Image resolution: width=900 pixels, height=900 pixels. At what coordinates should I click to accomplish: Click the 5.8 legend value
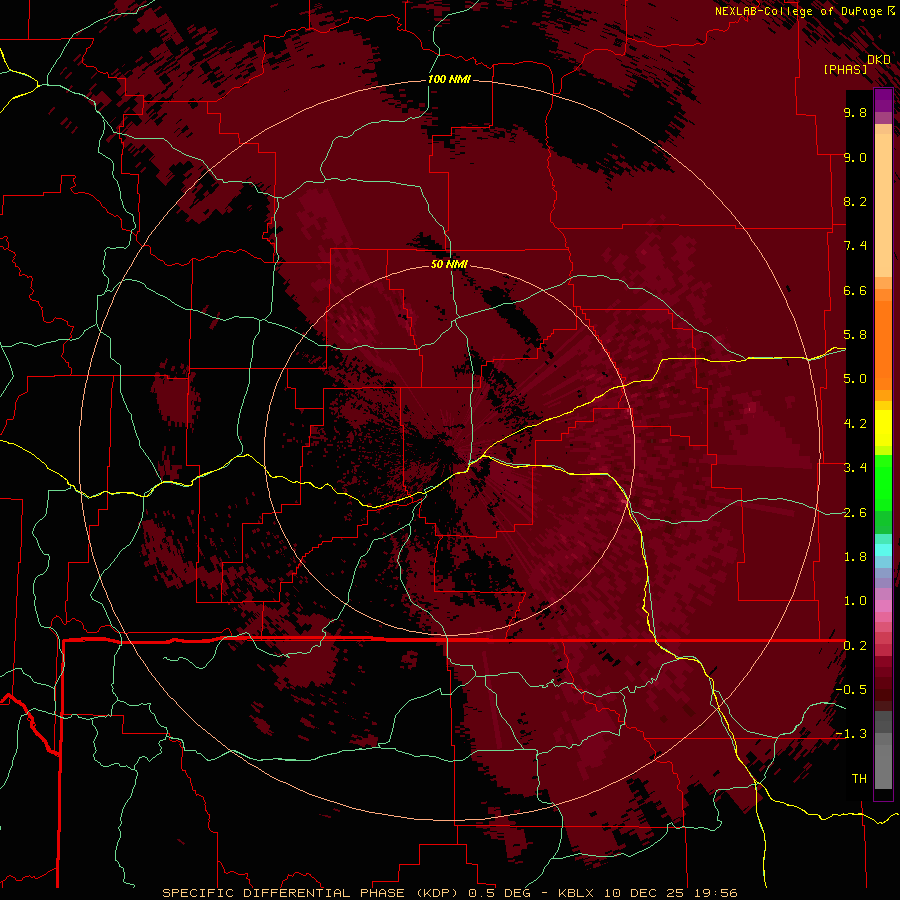pyautogui.click(x=855, y=335)
